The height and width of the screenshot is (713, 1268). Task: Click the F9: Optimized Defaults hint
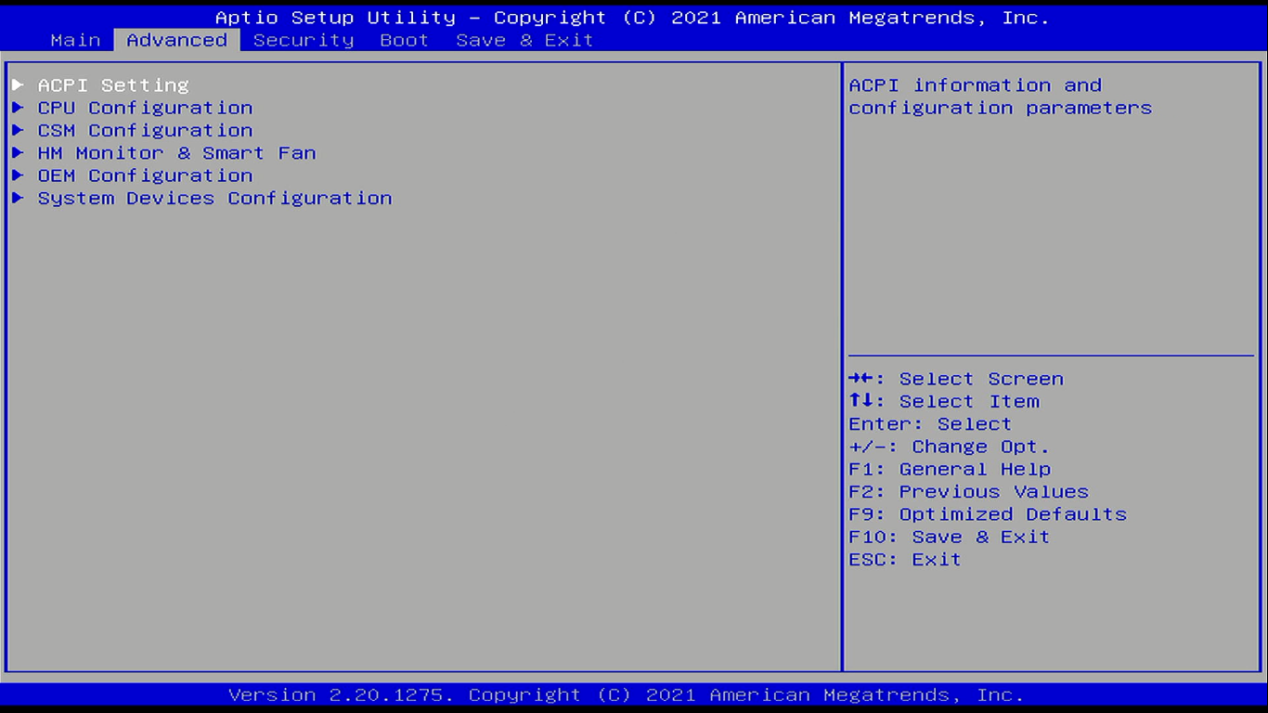987,514
